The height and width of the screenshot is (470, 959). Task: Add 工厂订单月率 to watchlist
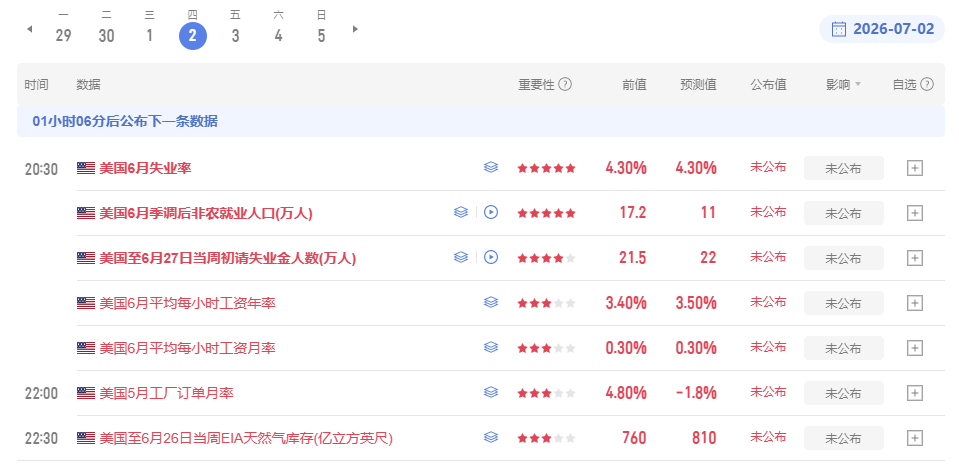pyautogui.click(x=914, y=393)
